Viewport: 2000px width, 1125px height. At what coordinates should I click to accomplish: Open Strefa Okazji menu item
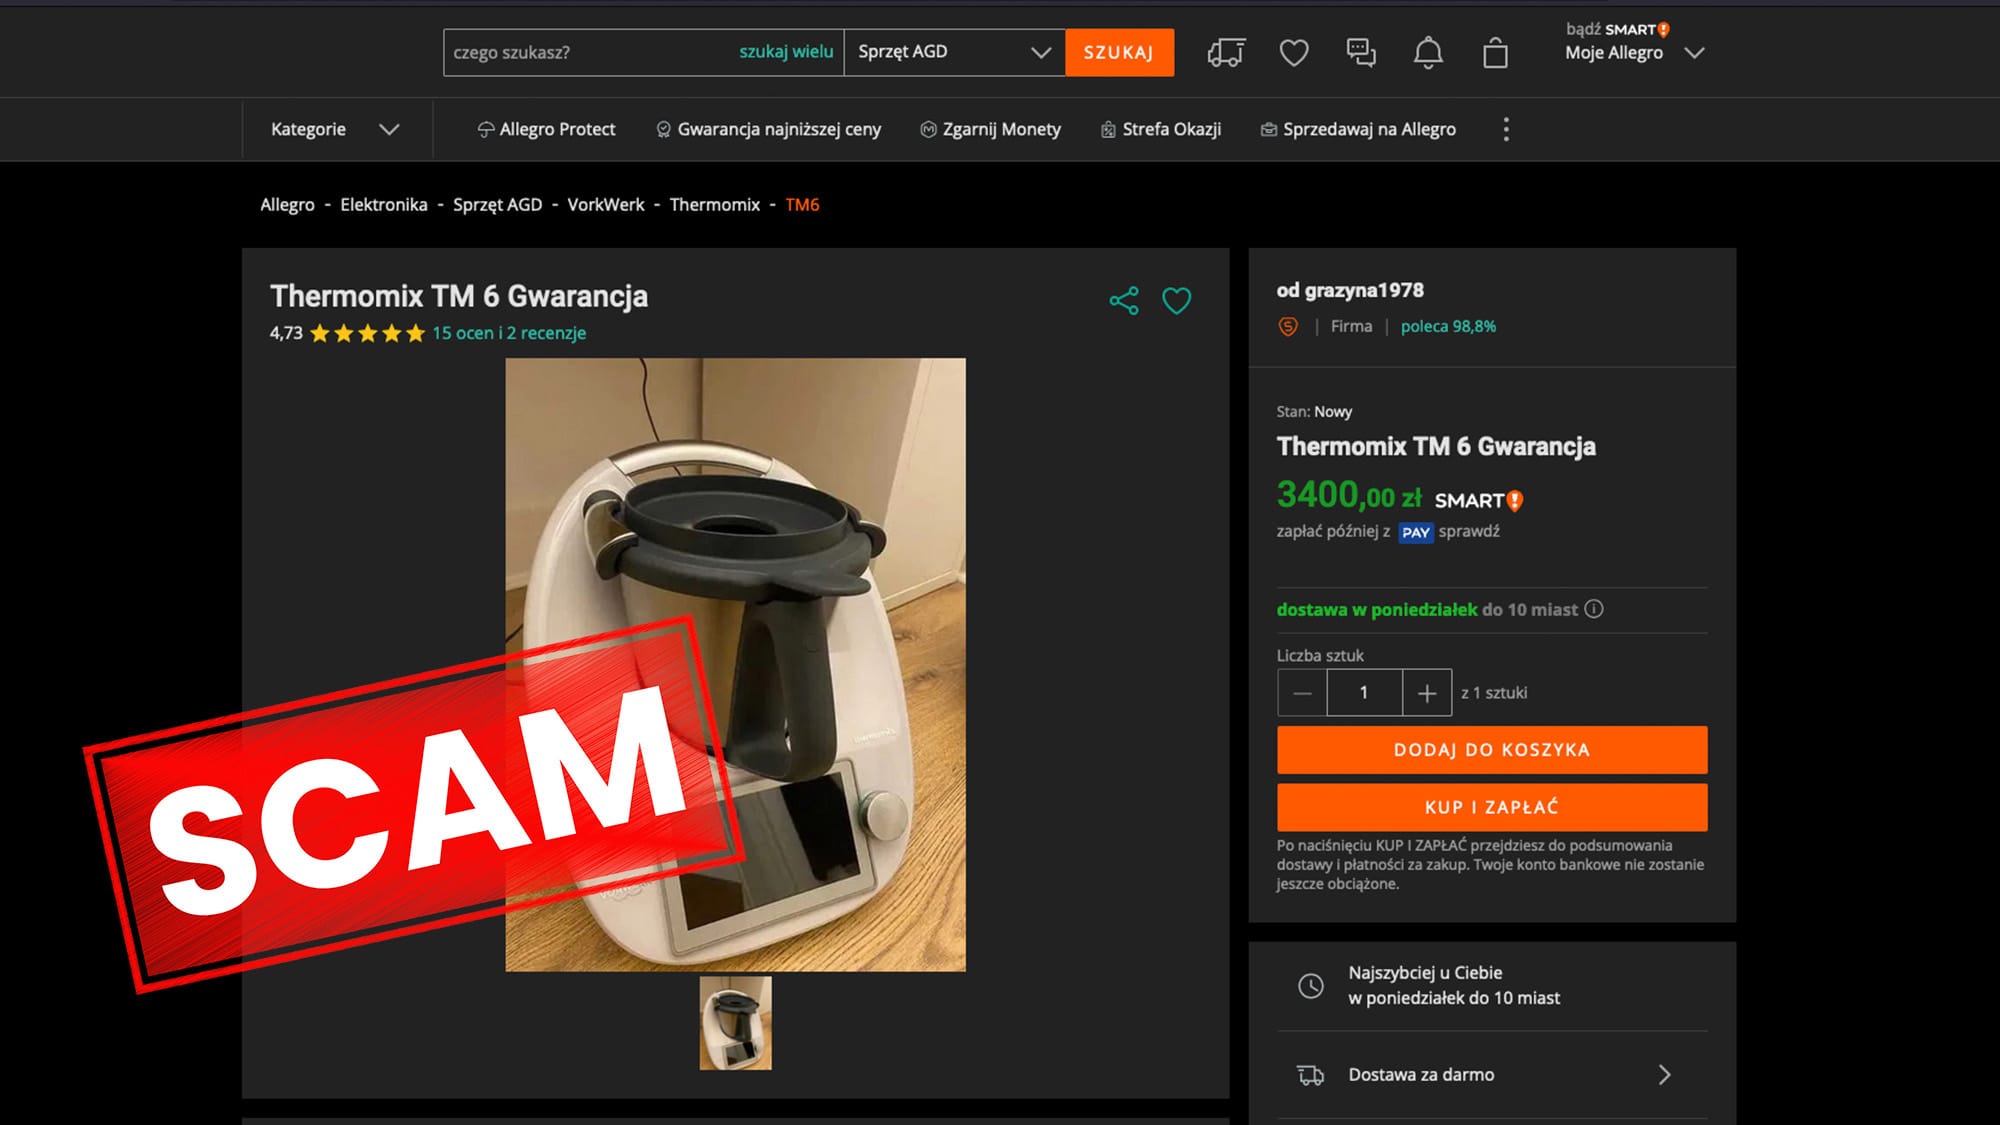(x=1160, y=129)
